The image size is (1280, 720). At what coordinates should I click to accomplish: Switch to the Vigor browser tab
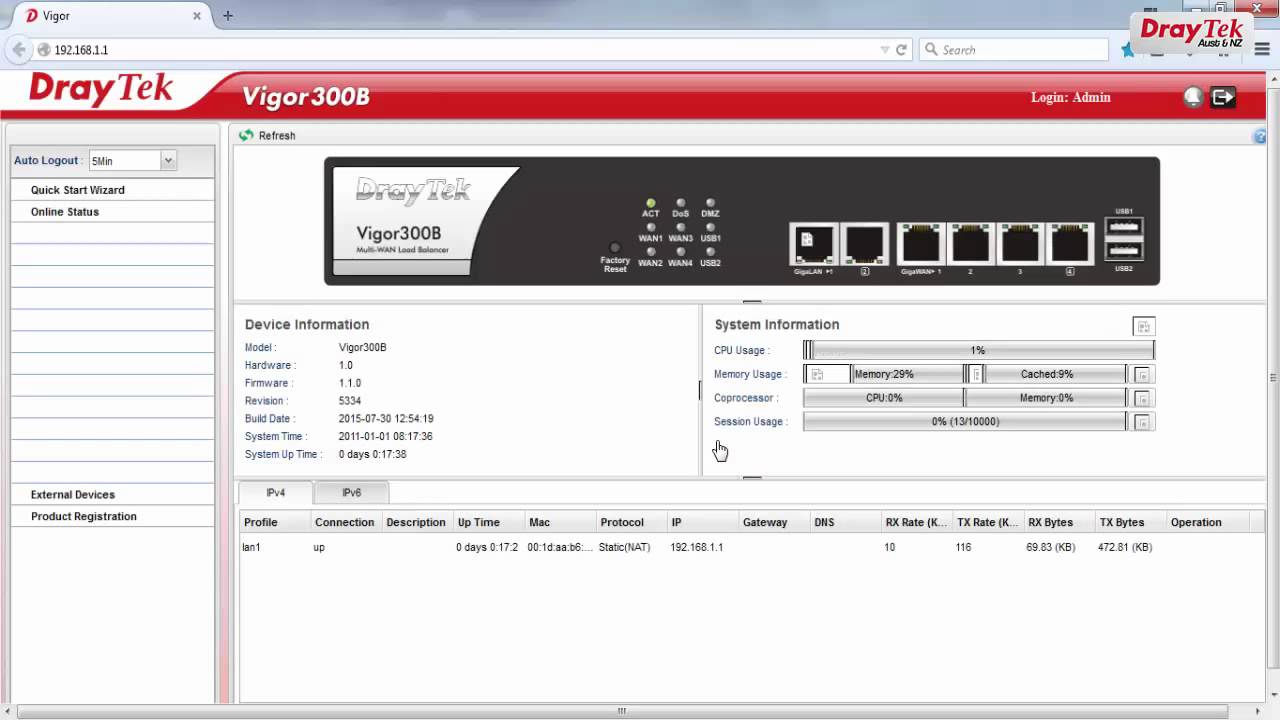tap(112, 16)
